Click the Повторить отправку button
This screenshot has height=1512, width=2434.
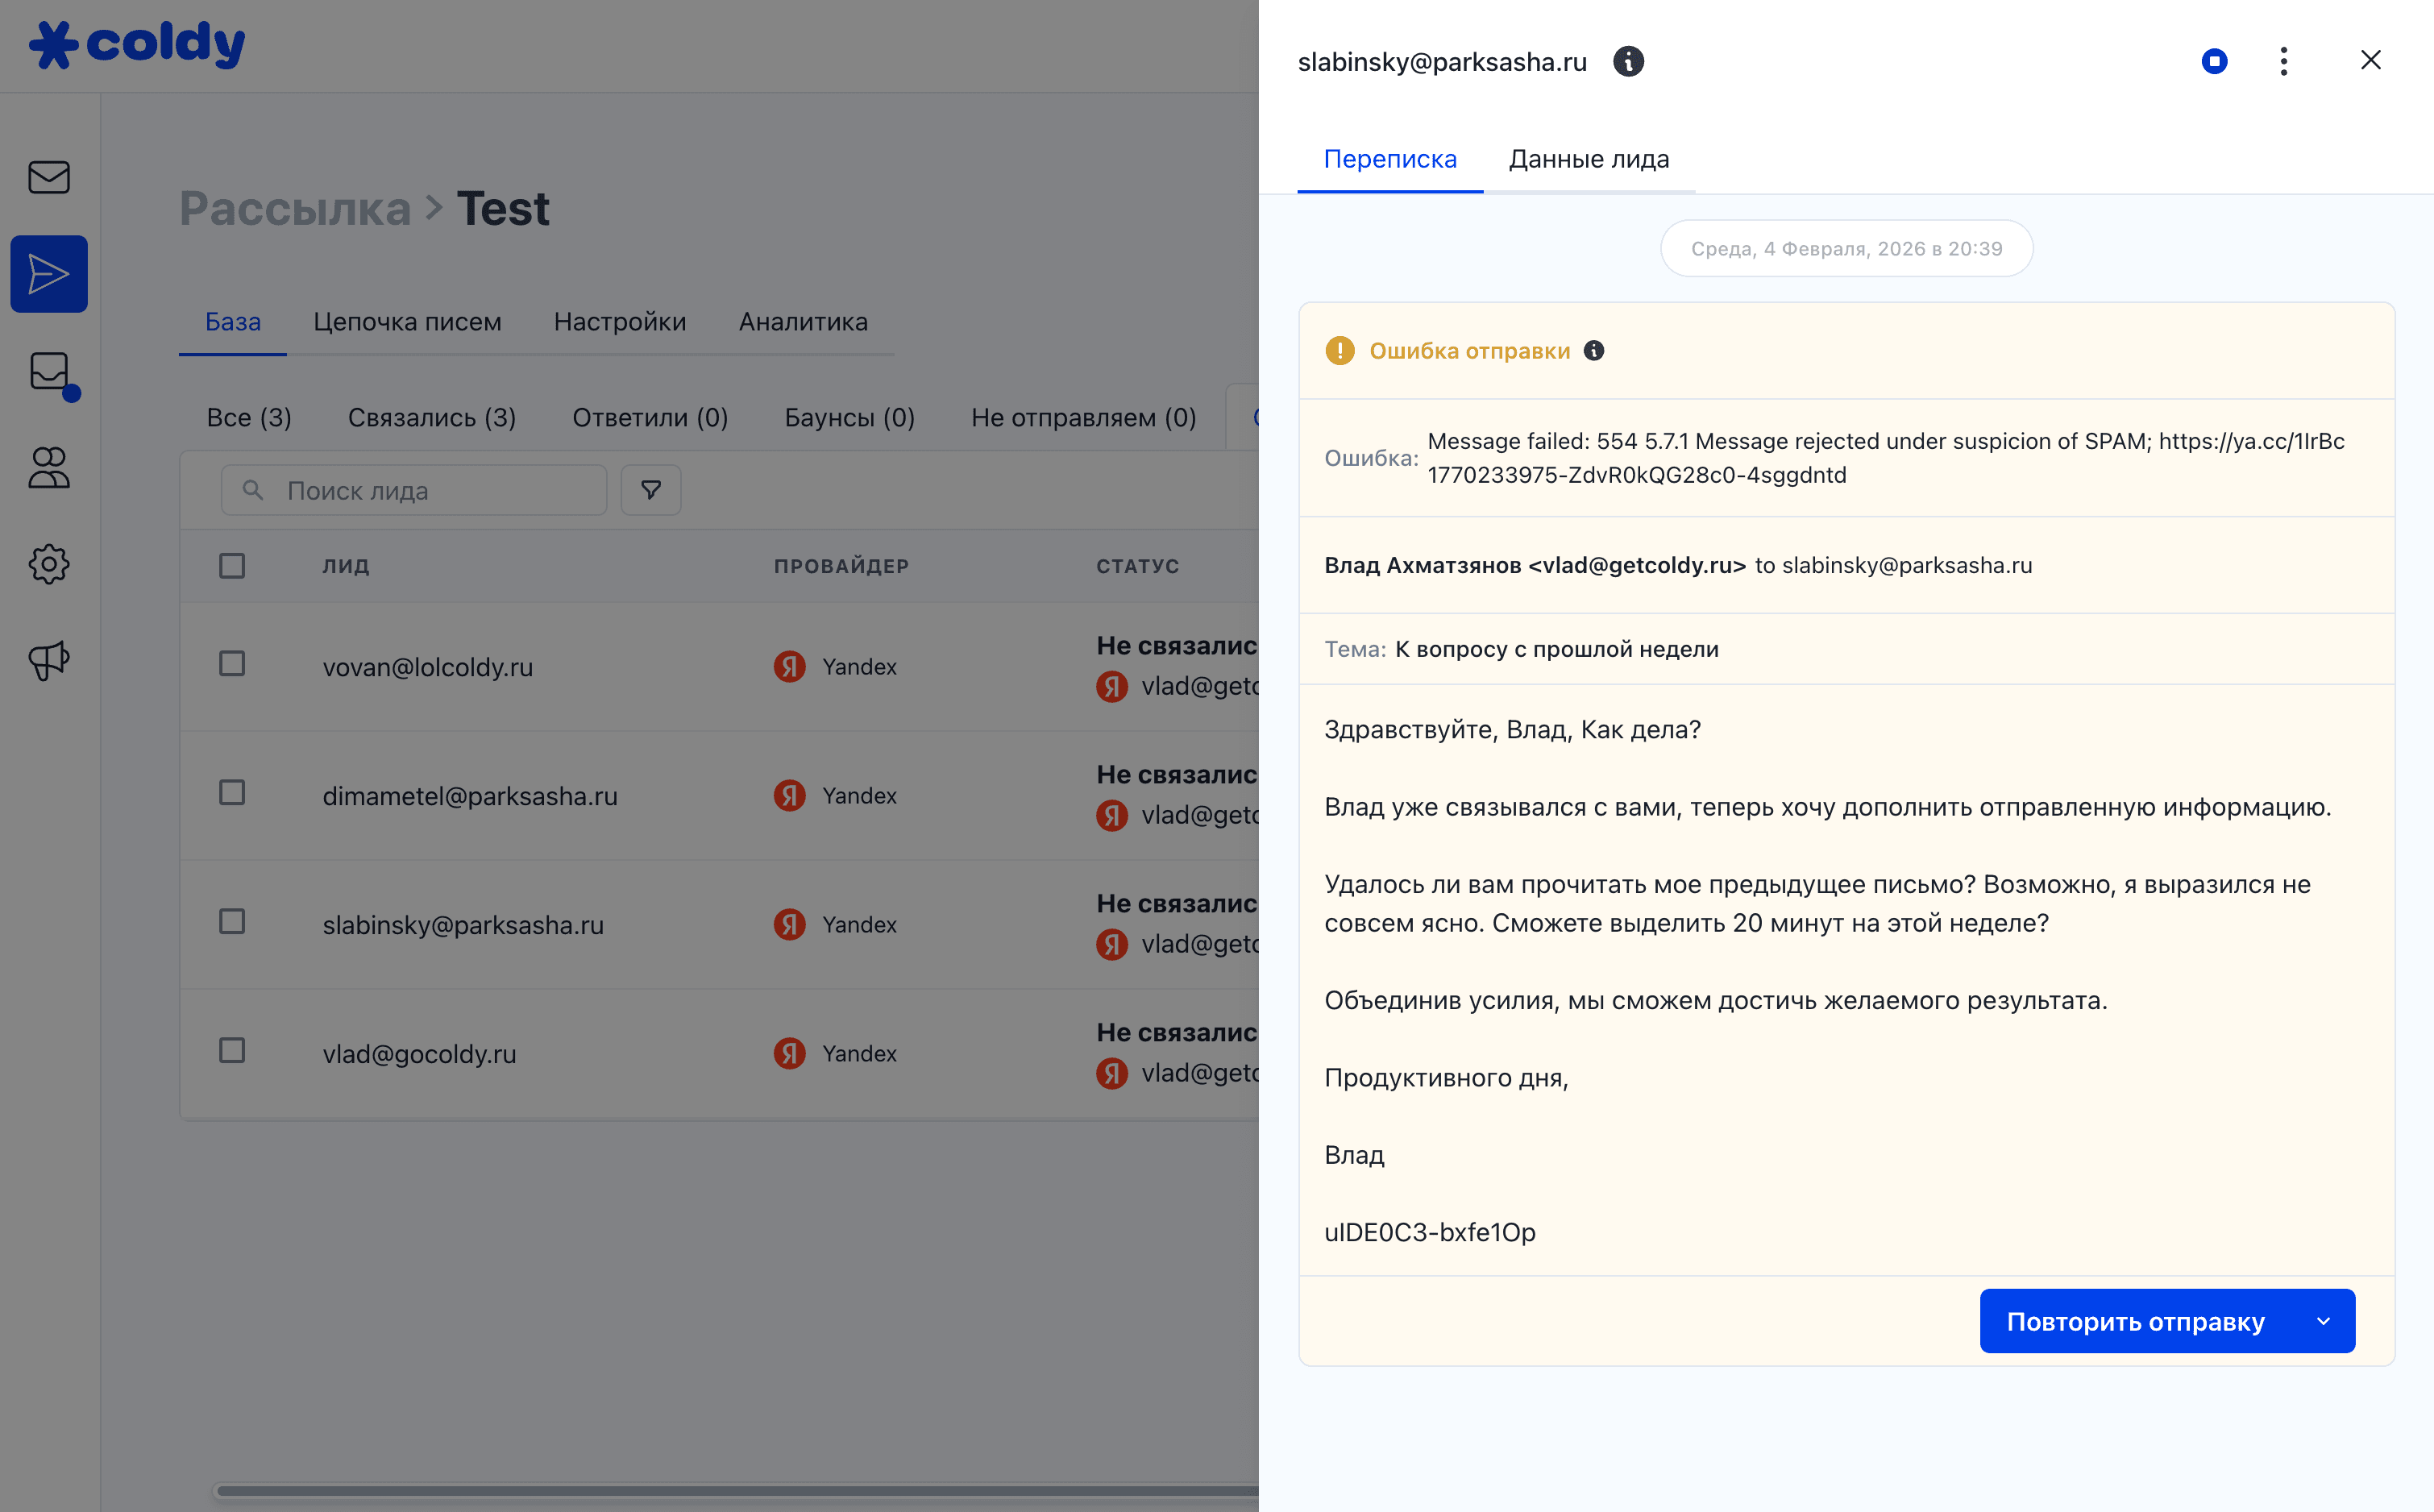click(2135, 1321)
